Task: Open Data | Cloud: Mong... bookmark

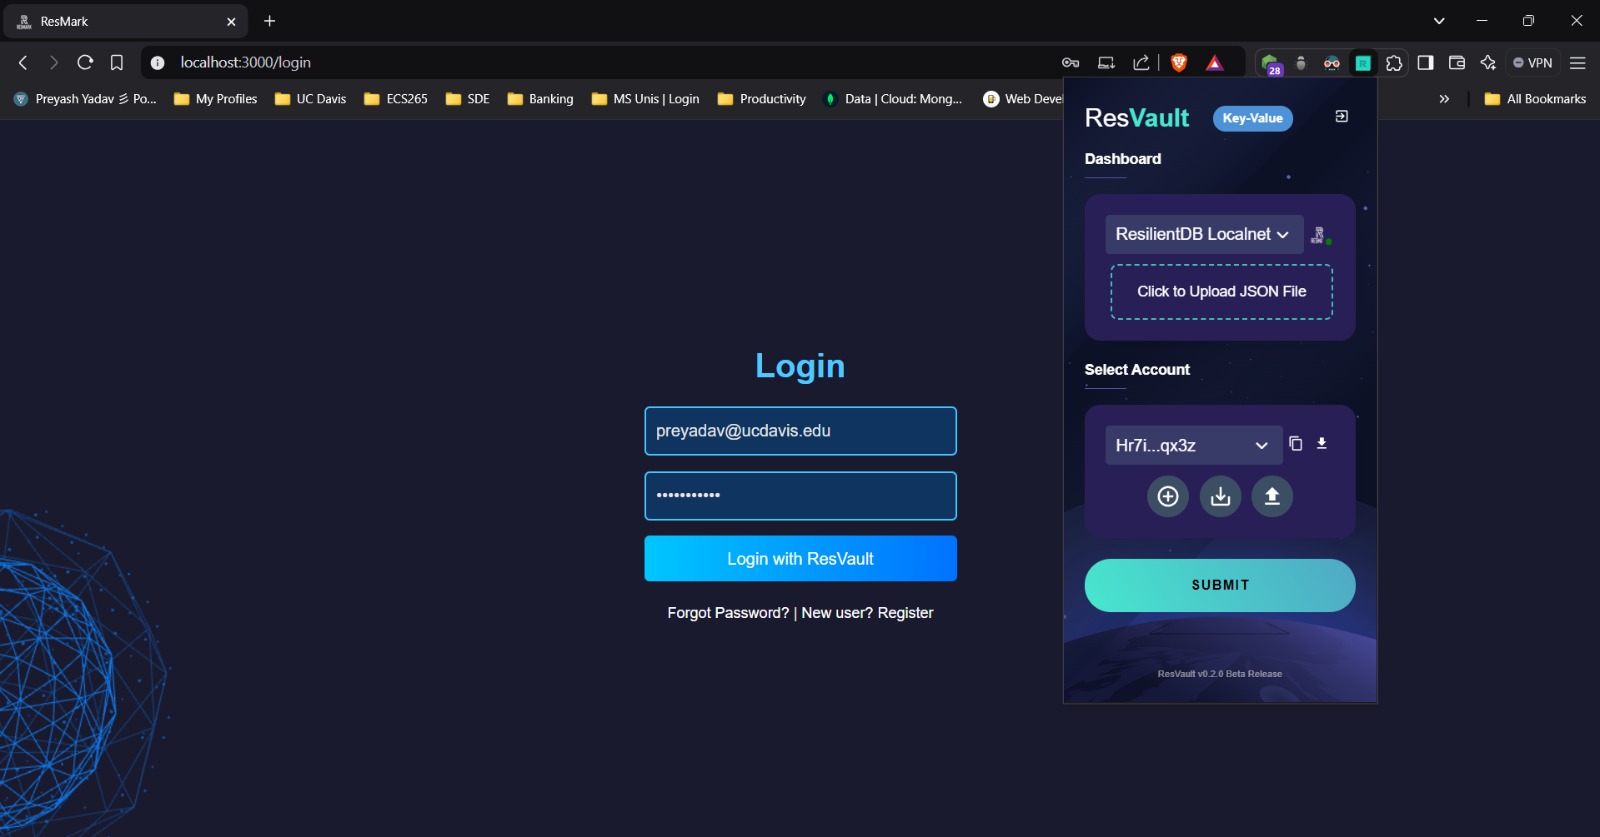Action: point(893,99)
